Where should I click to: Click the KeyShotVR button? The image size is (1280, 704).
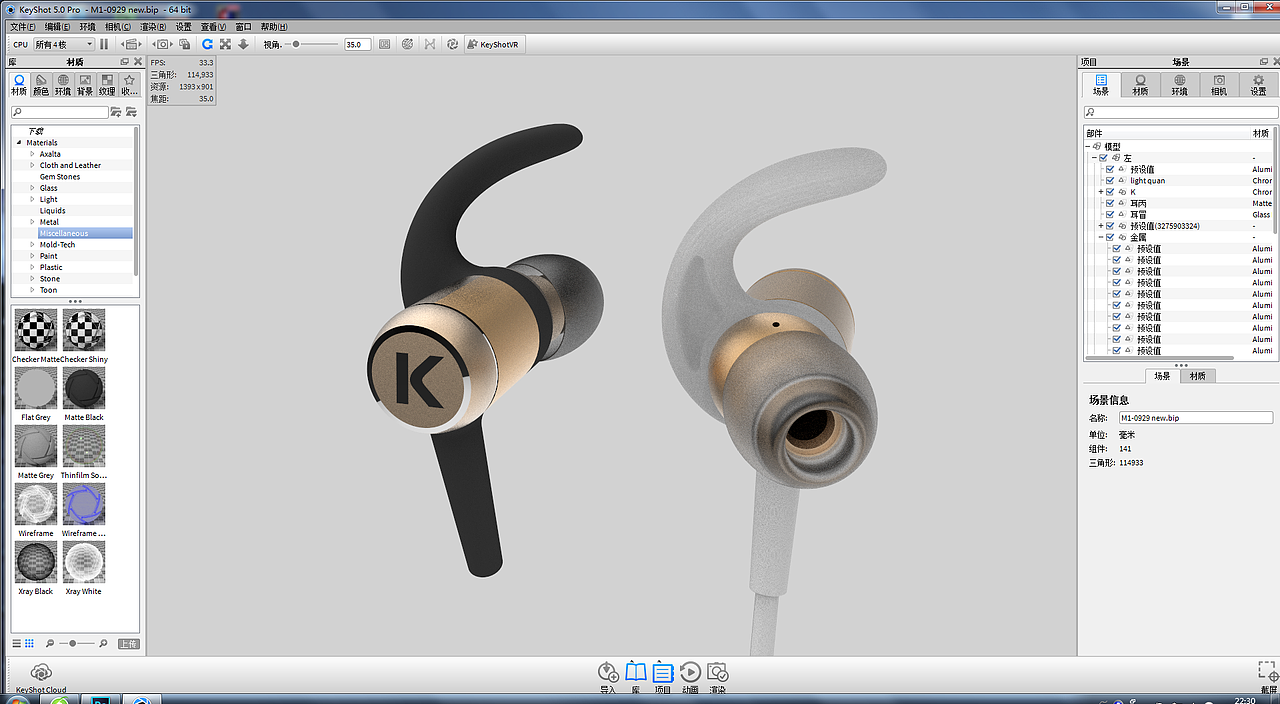coord(494,44)
